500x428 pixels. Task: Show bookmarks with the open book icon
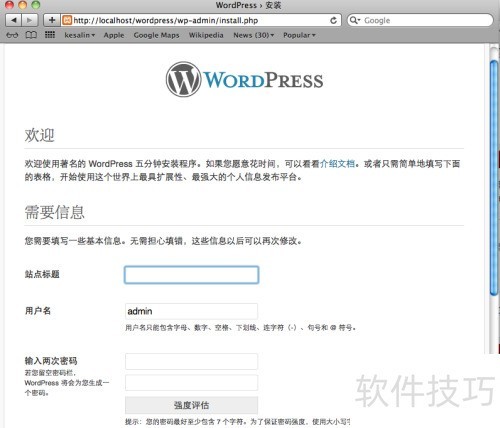31,35
